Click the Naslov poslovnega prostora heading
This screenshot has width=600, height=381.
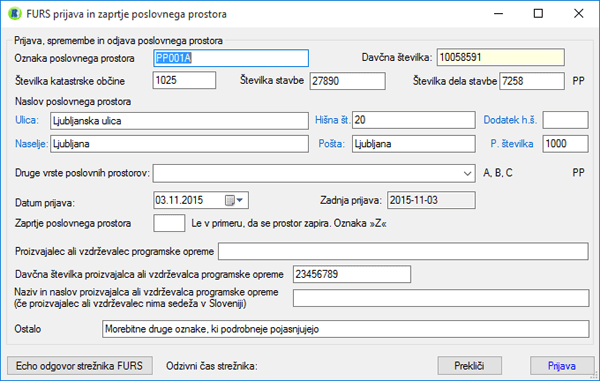click(x=73, y=101)
